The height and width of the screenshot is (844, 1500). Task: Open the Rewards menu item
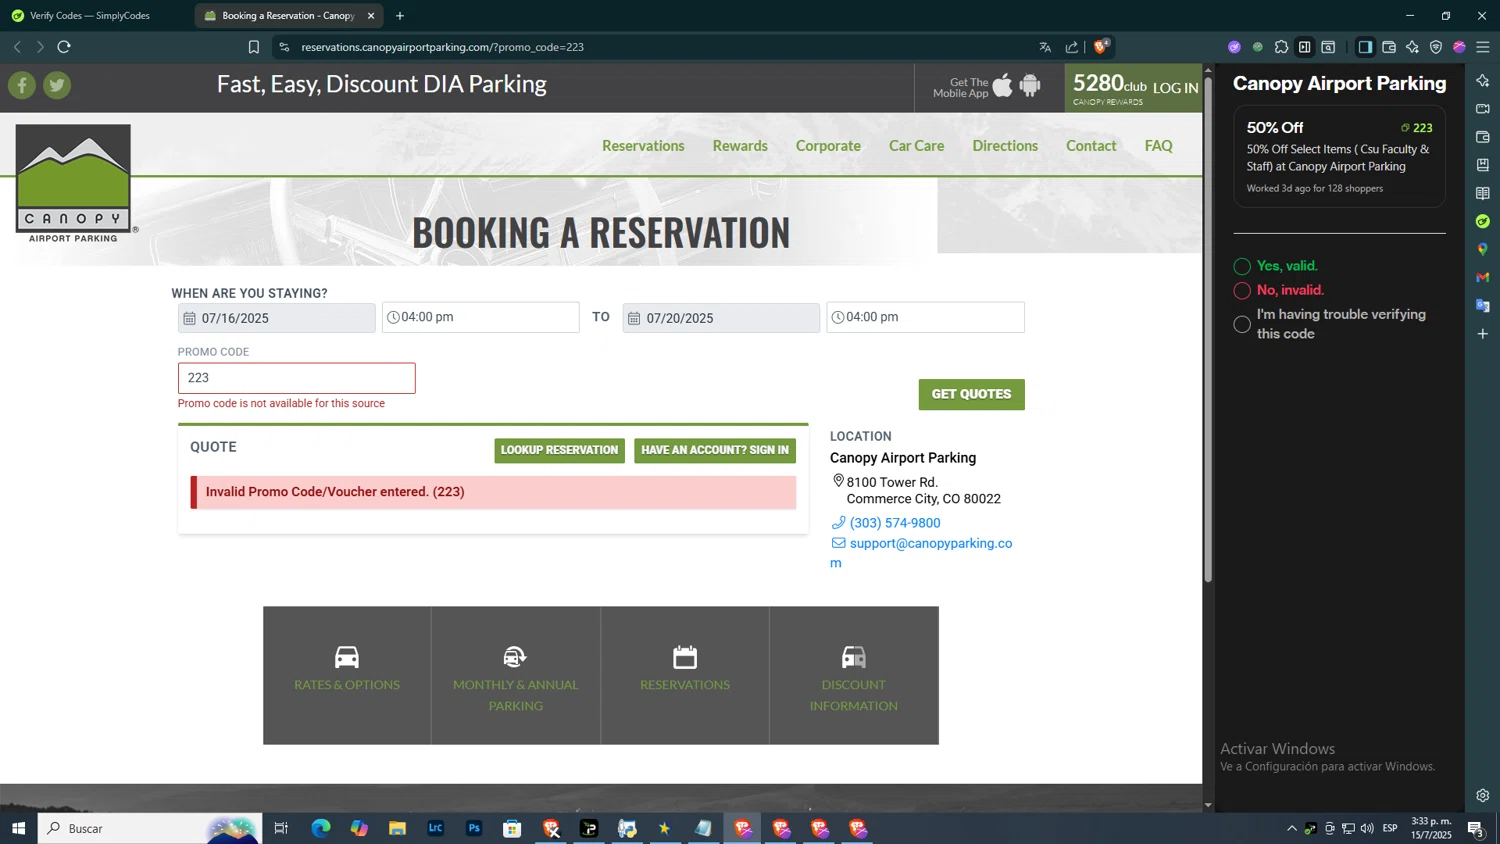740,146
